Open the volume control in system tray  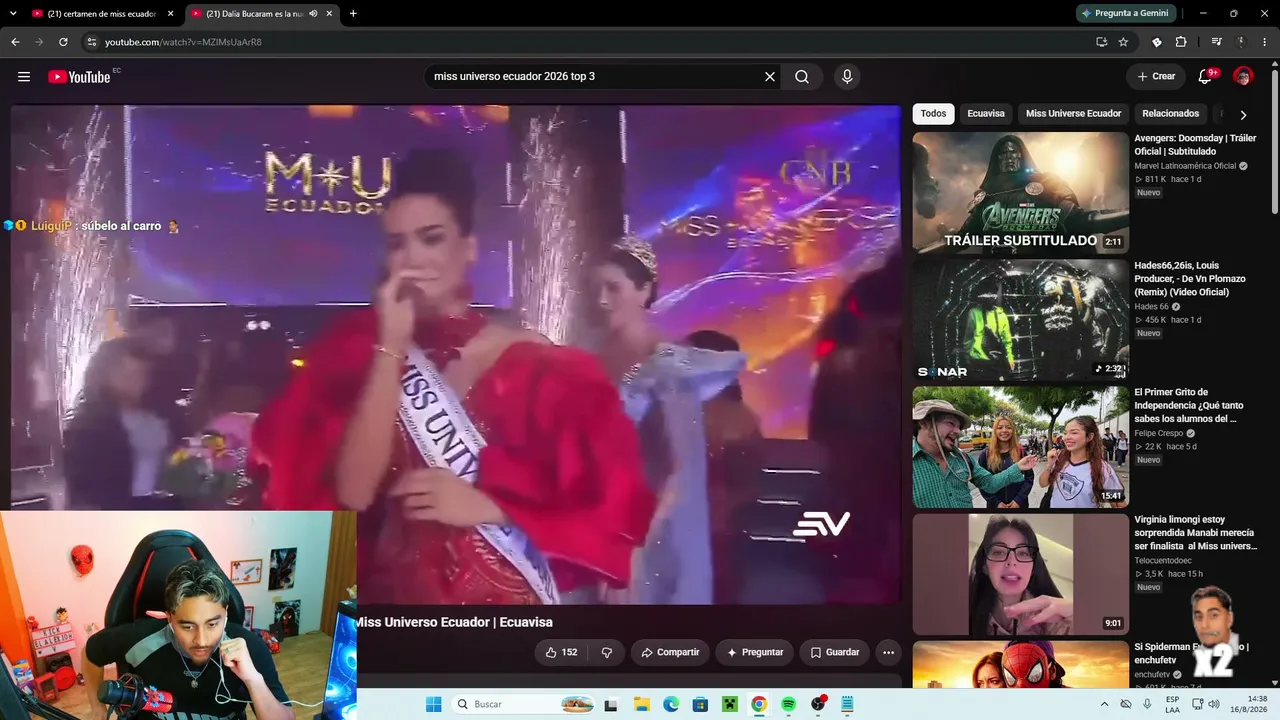coord(1214,704)
